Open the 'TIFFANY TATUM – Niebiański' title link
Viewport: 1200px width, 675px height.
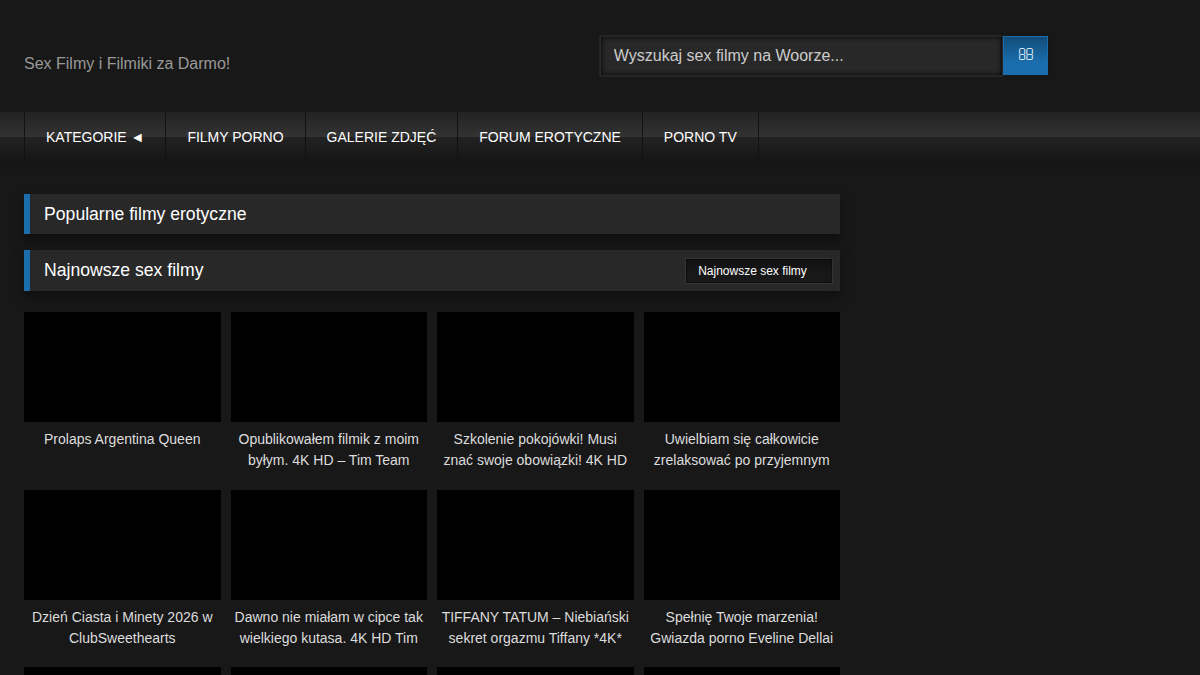[535, 628]
